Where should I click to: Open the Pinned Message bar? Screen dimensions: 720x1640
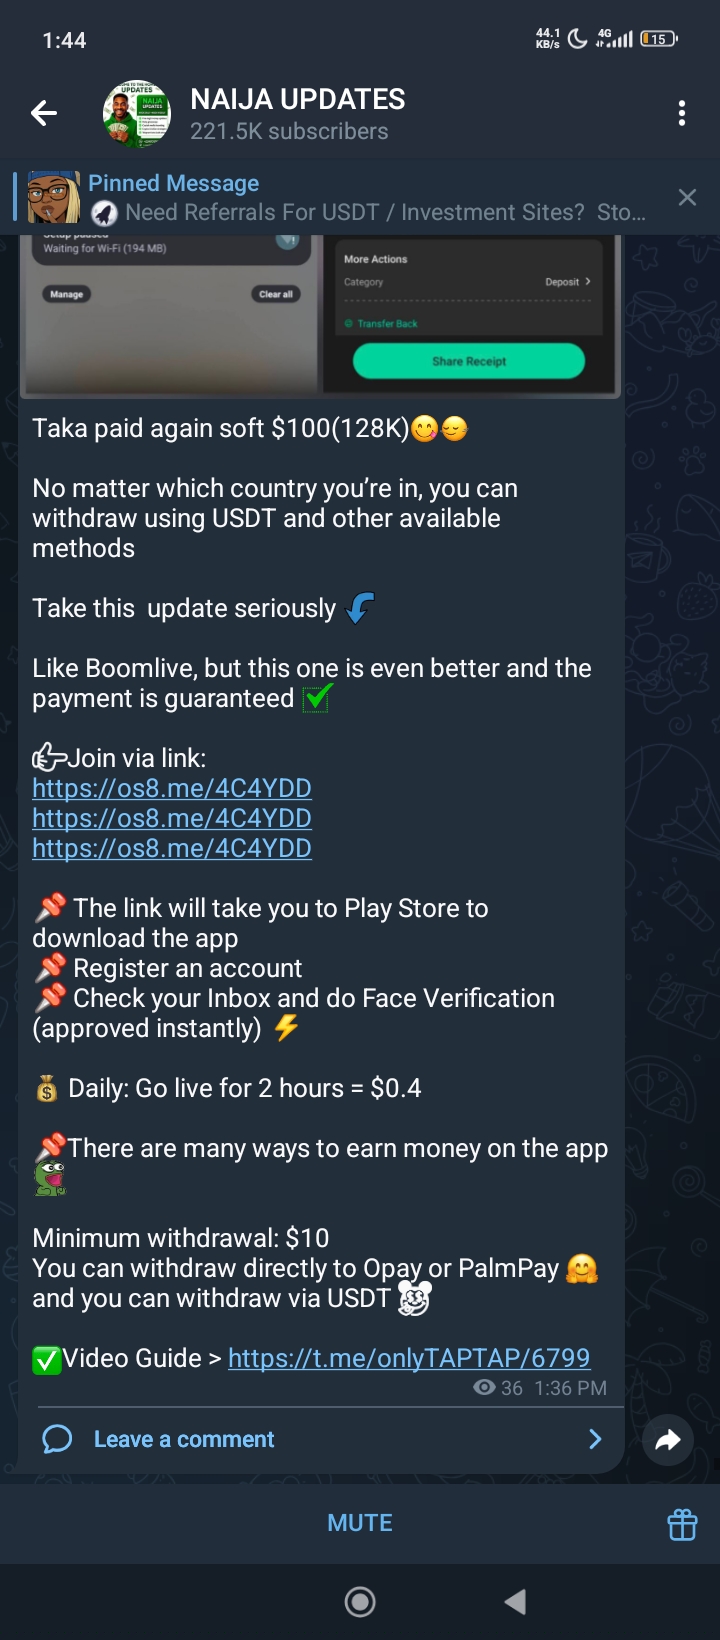coord(360,198)
